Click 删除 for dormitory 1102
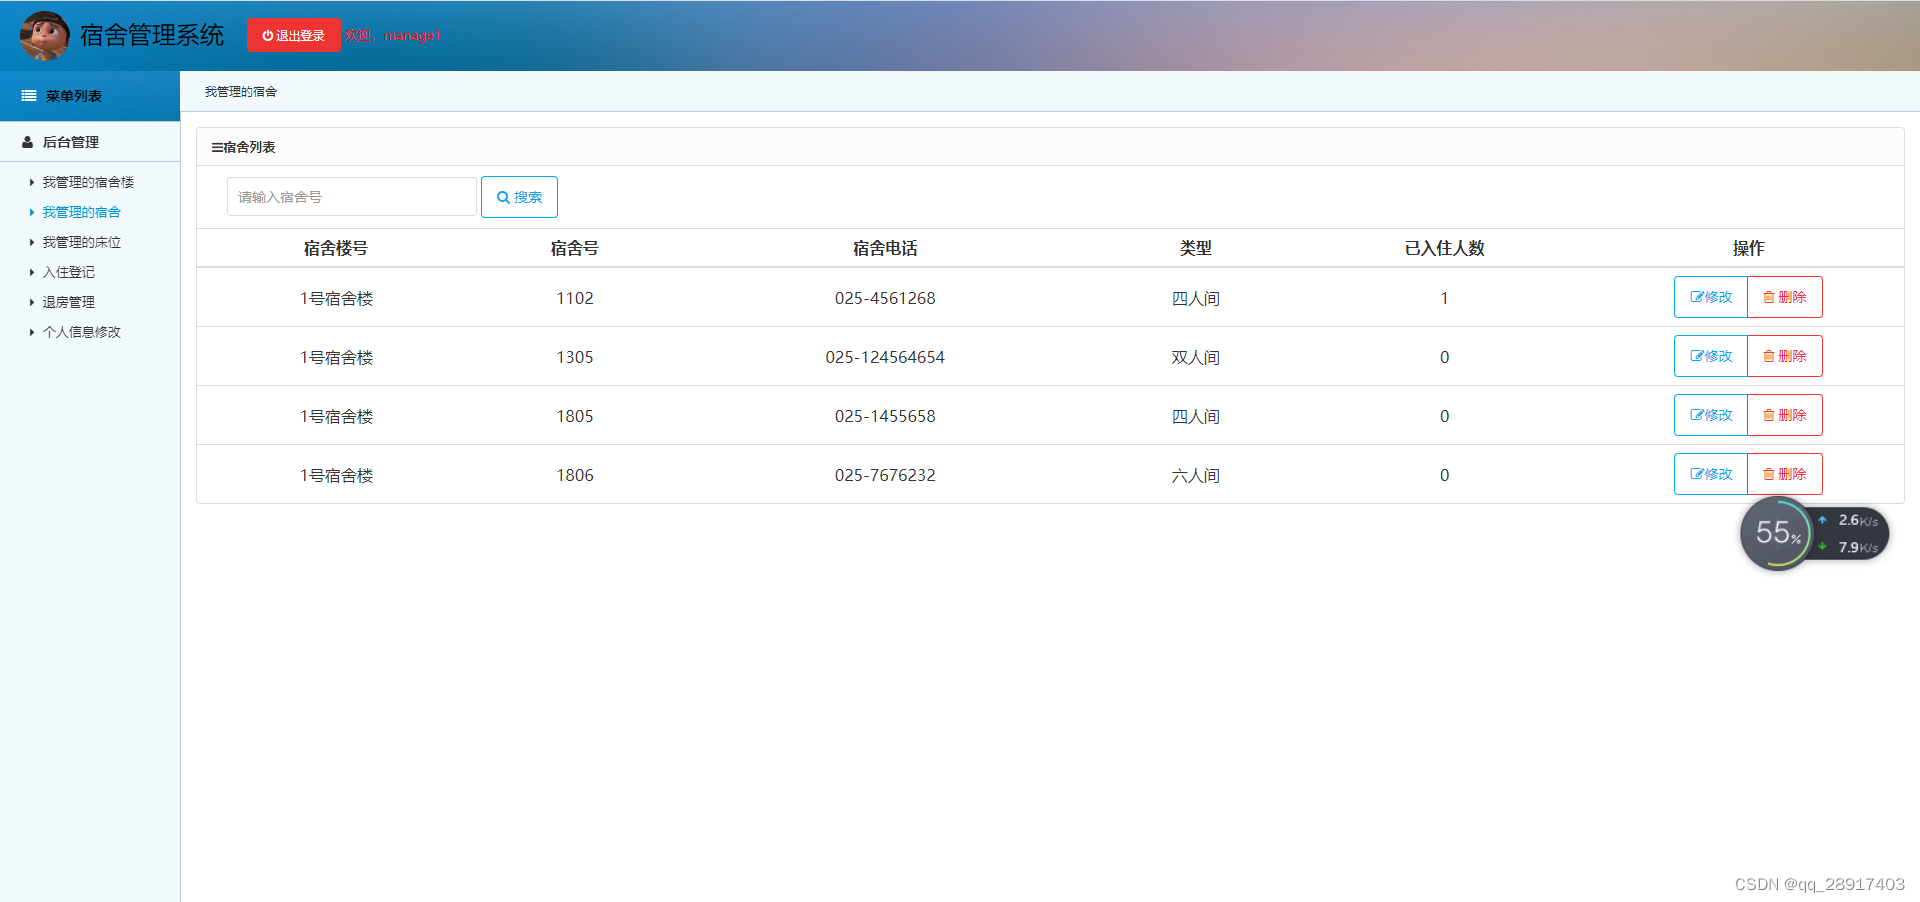The image size is (1920, 902). click(1785, 297)
